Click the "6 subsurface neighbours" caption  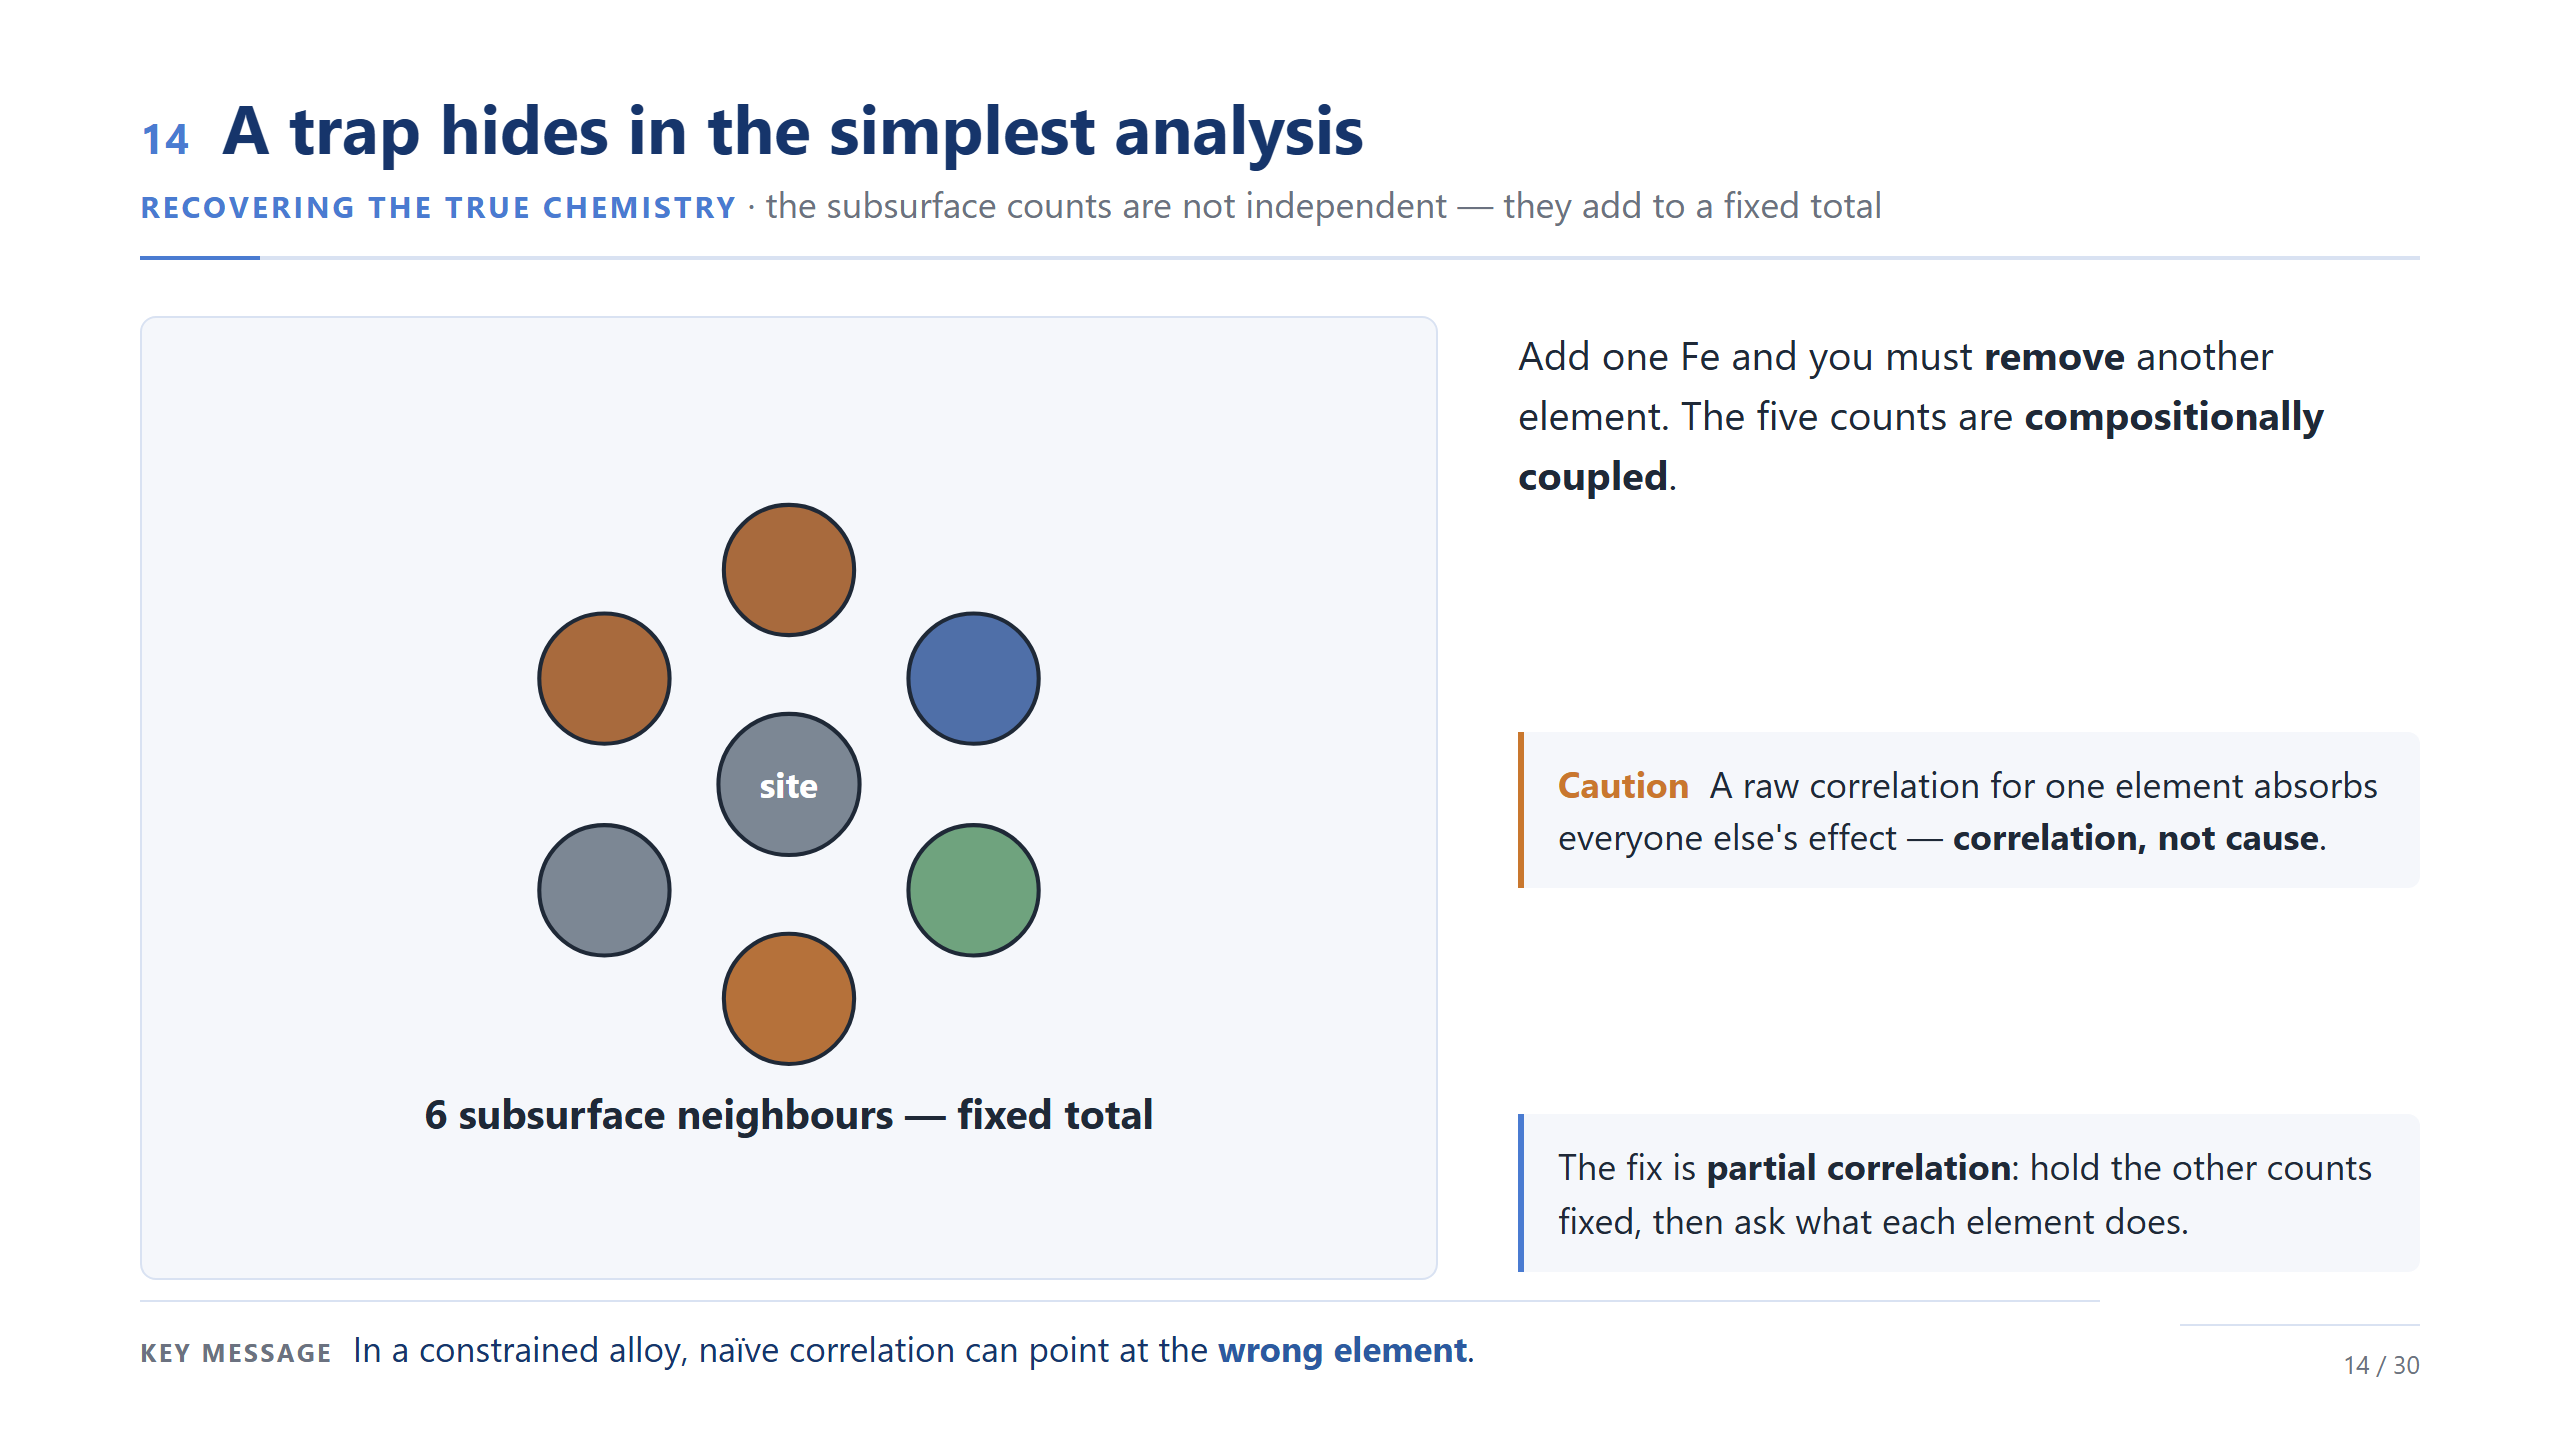coord(788,1115)
